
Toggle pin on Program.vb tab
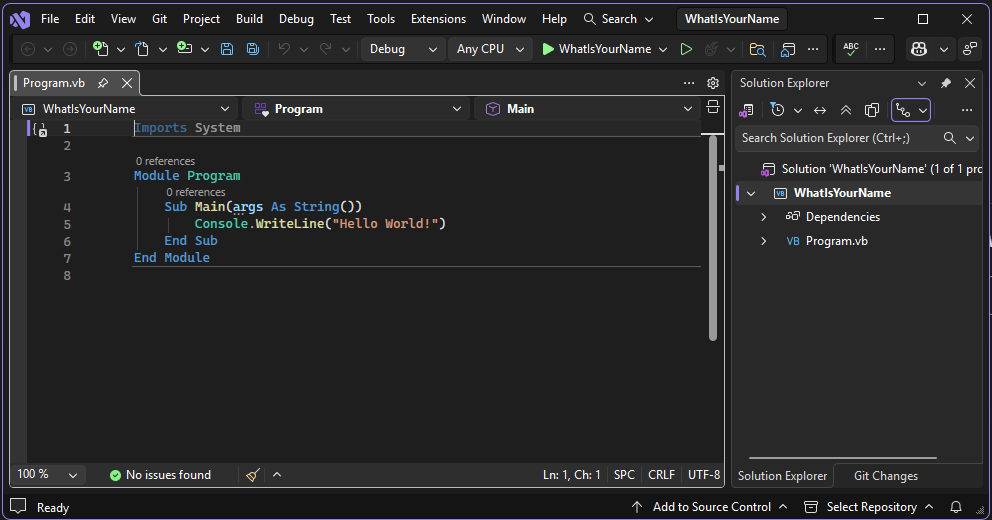[103, 83]
